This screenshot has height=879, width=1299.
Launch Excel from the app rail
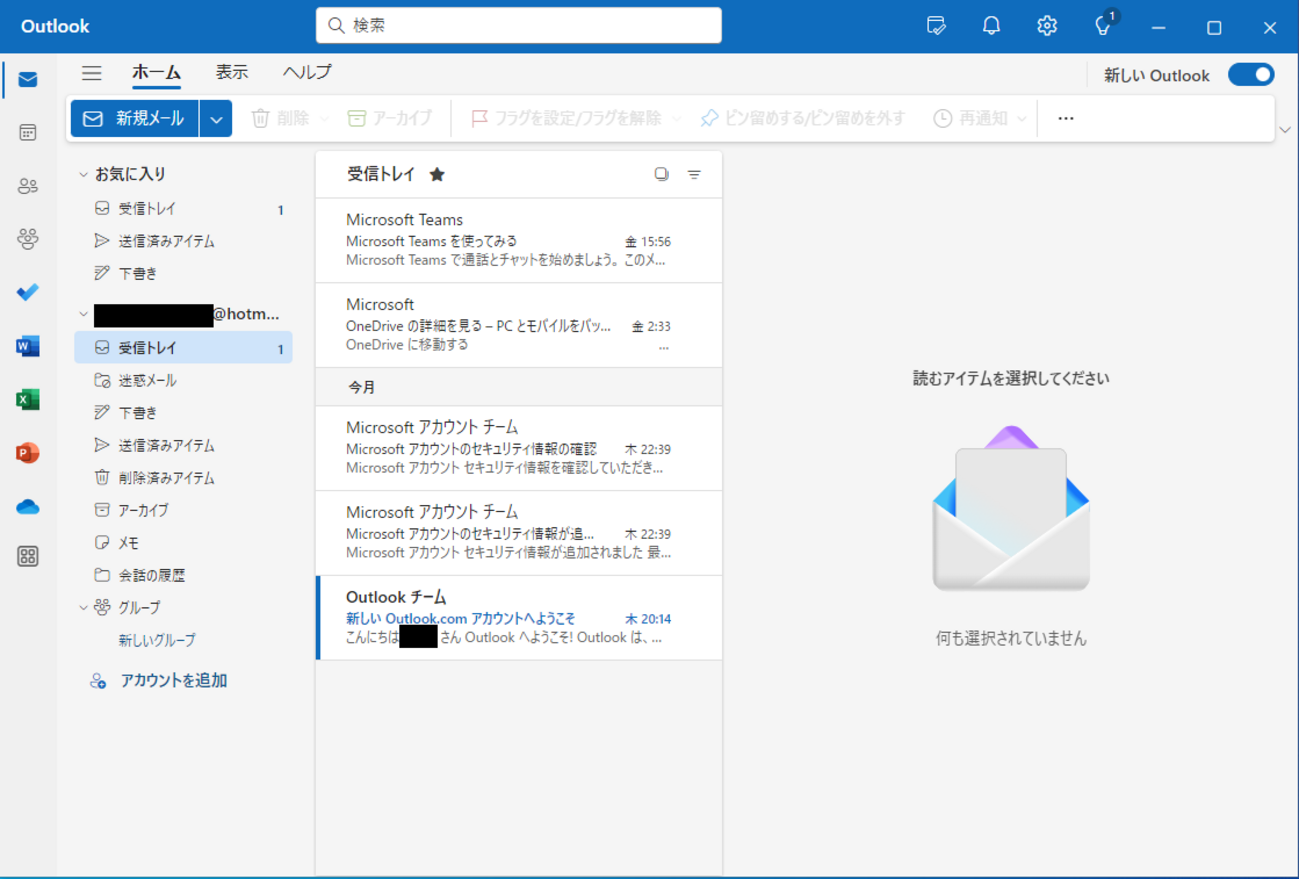coord(28,400)
